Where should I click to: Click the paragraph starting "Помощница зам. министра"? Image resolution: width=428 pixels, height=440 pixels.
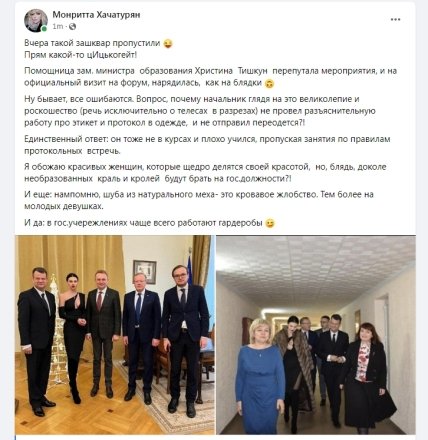click(x=211, y=77)
